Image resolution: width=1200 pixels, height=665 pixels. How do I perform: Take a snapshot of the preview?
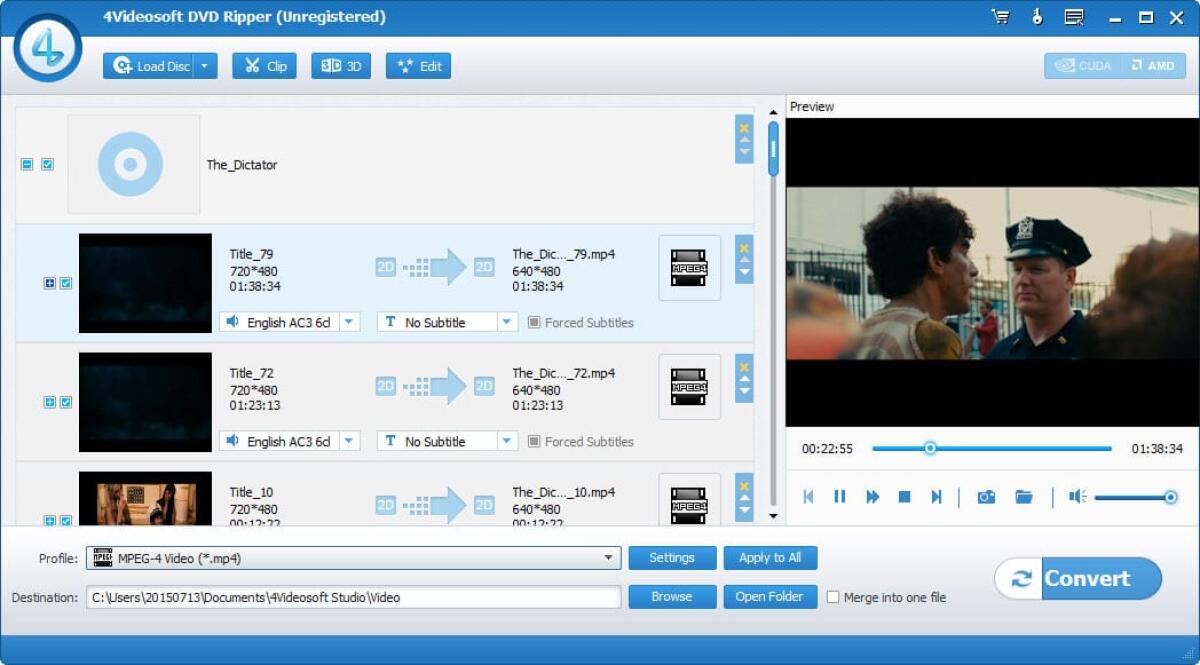point(985,496)
